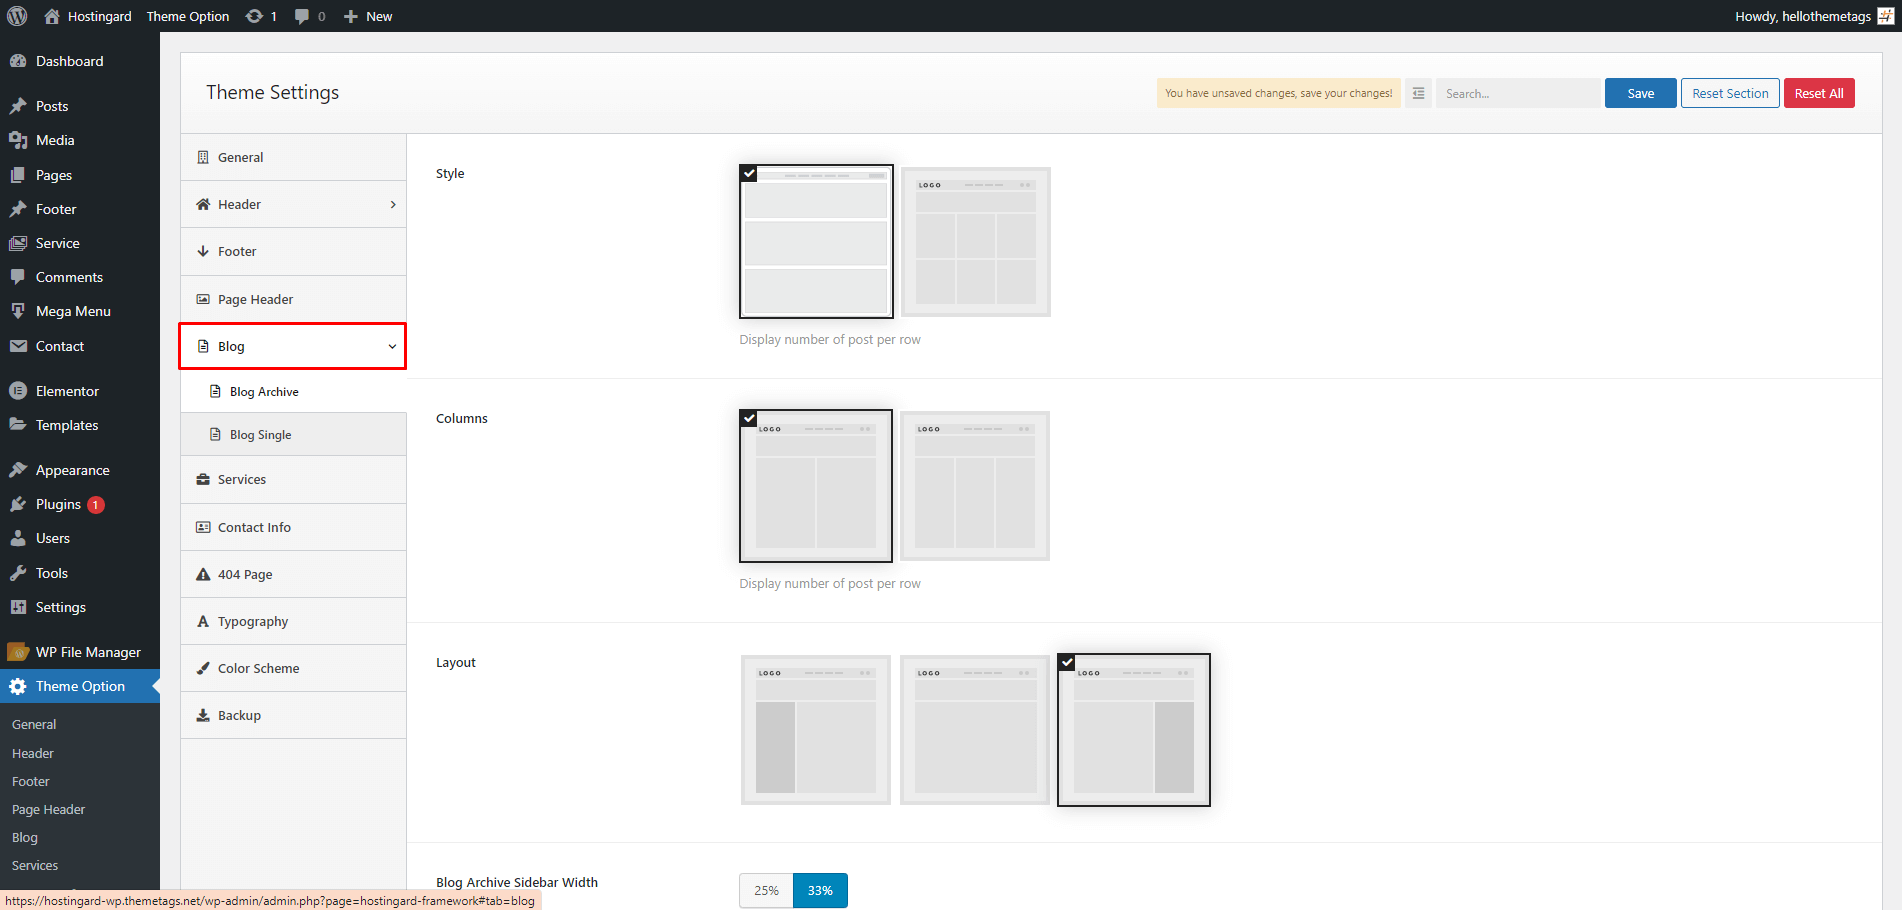Click the Pages icon in sidebar
The height and width of the screenshot is (910, 1902).
coord(18,175)
